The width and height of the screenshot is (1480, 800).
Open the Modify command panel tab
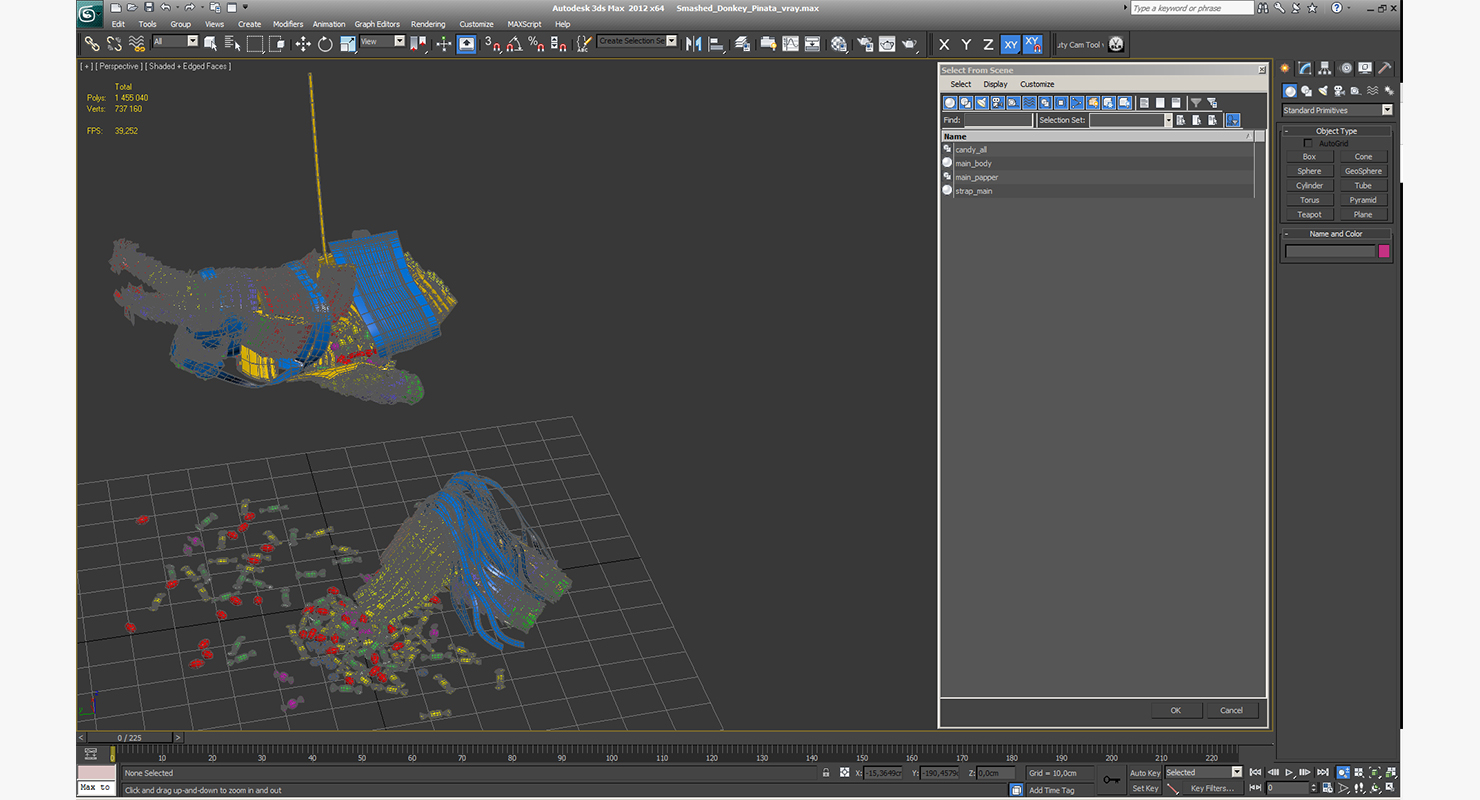[1305, 68]
